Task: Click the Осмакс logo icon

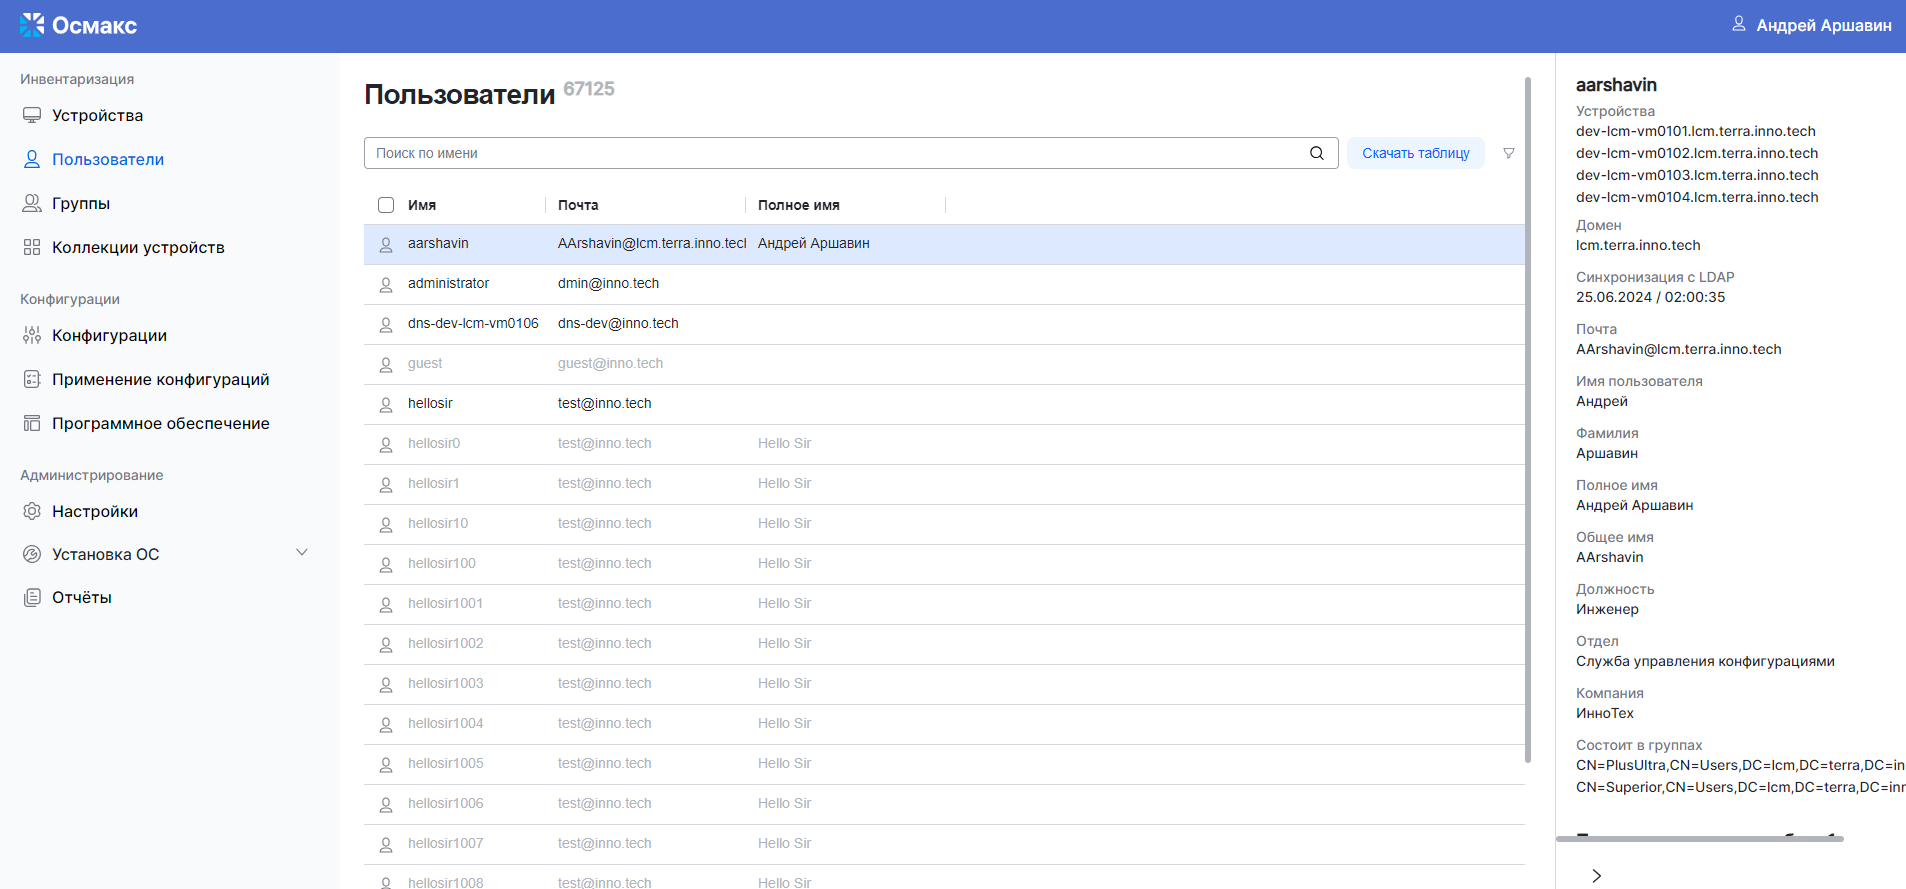Action: pyautogui.click(x=32, y=25)
